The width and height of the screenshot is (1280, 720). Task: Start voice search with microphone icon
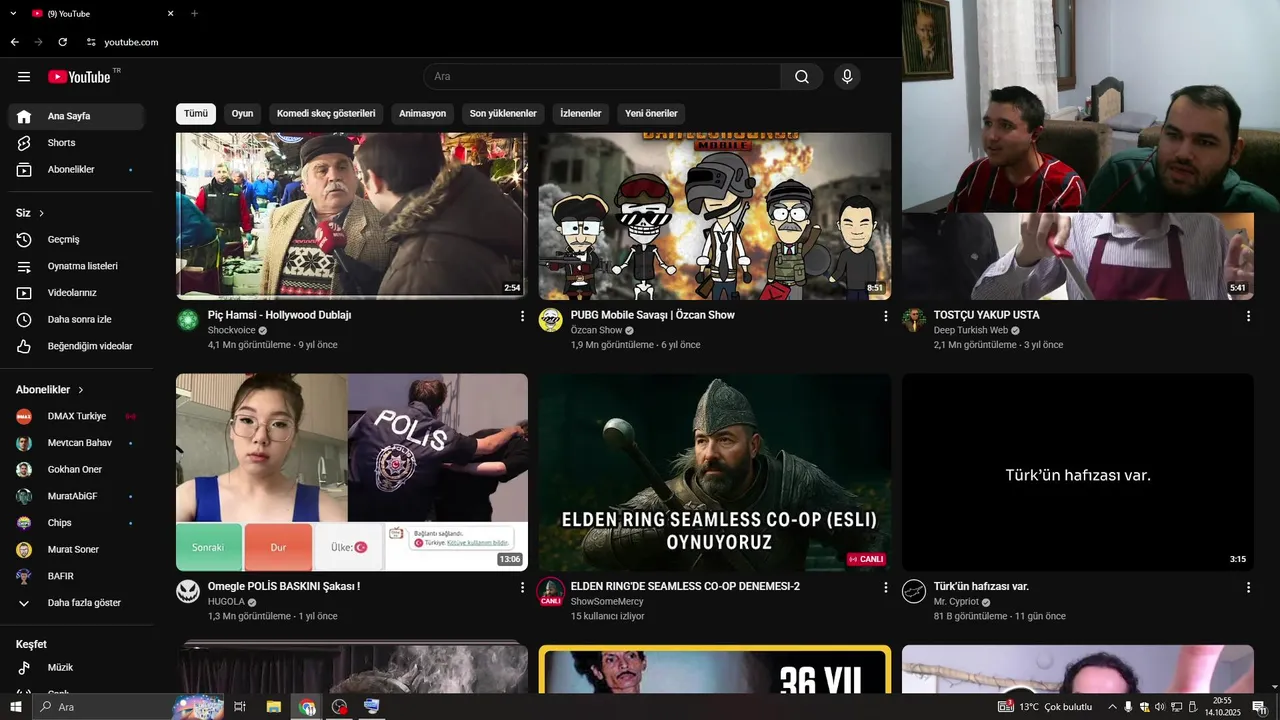(x=847, y=77)
